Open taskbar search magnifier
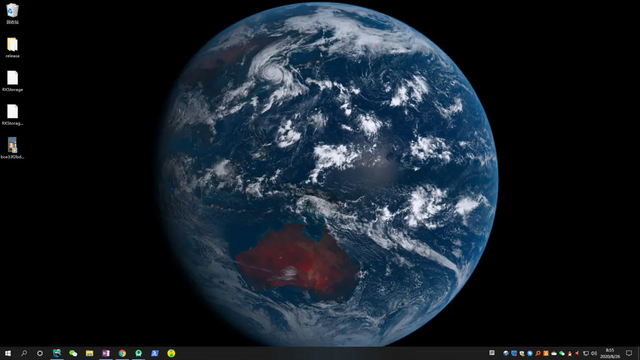This screenshot has height=360, width=640. click(24, 353)
